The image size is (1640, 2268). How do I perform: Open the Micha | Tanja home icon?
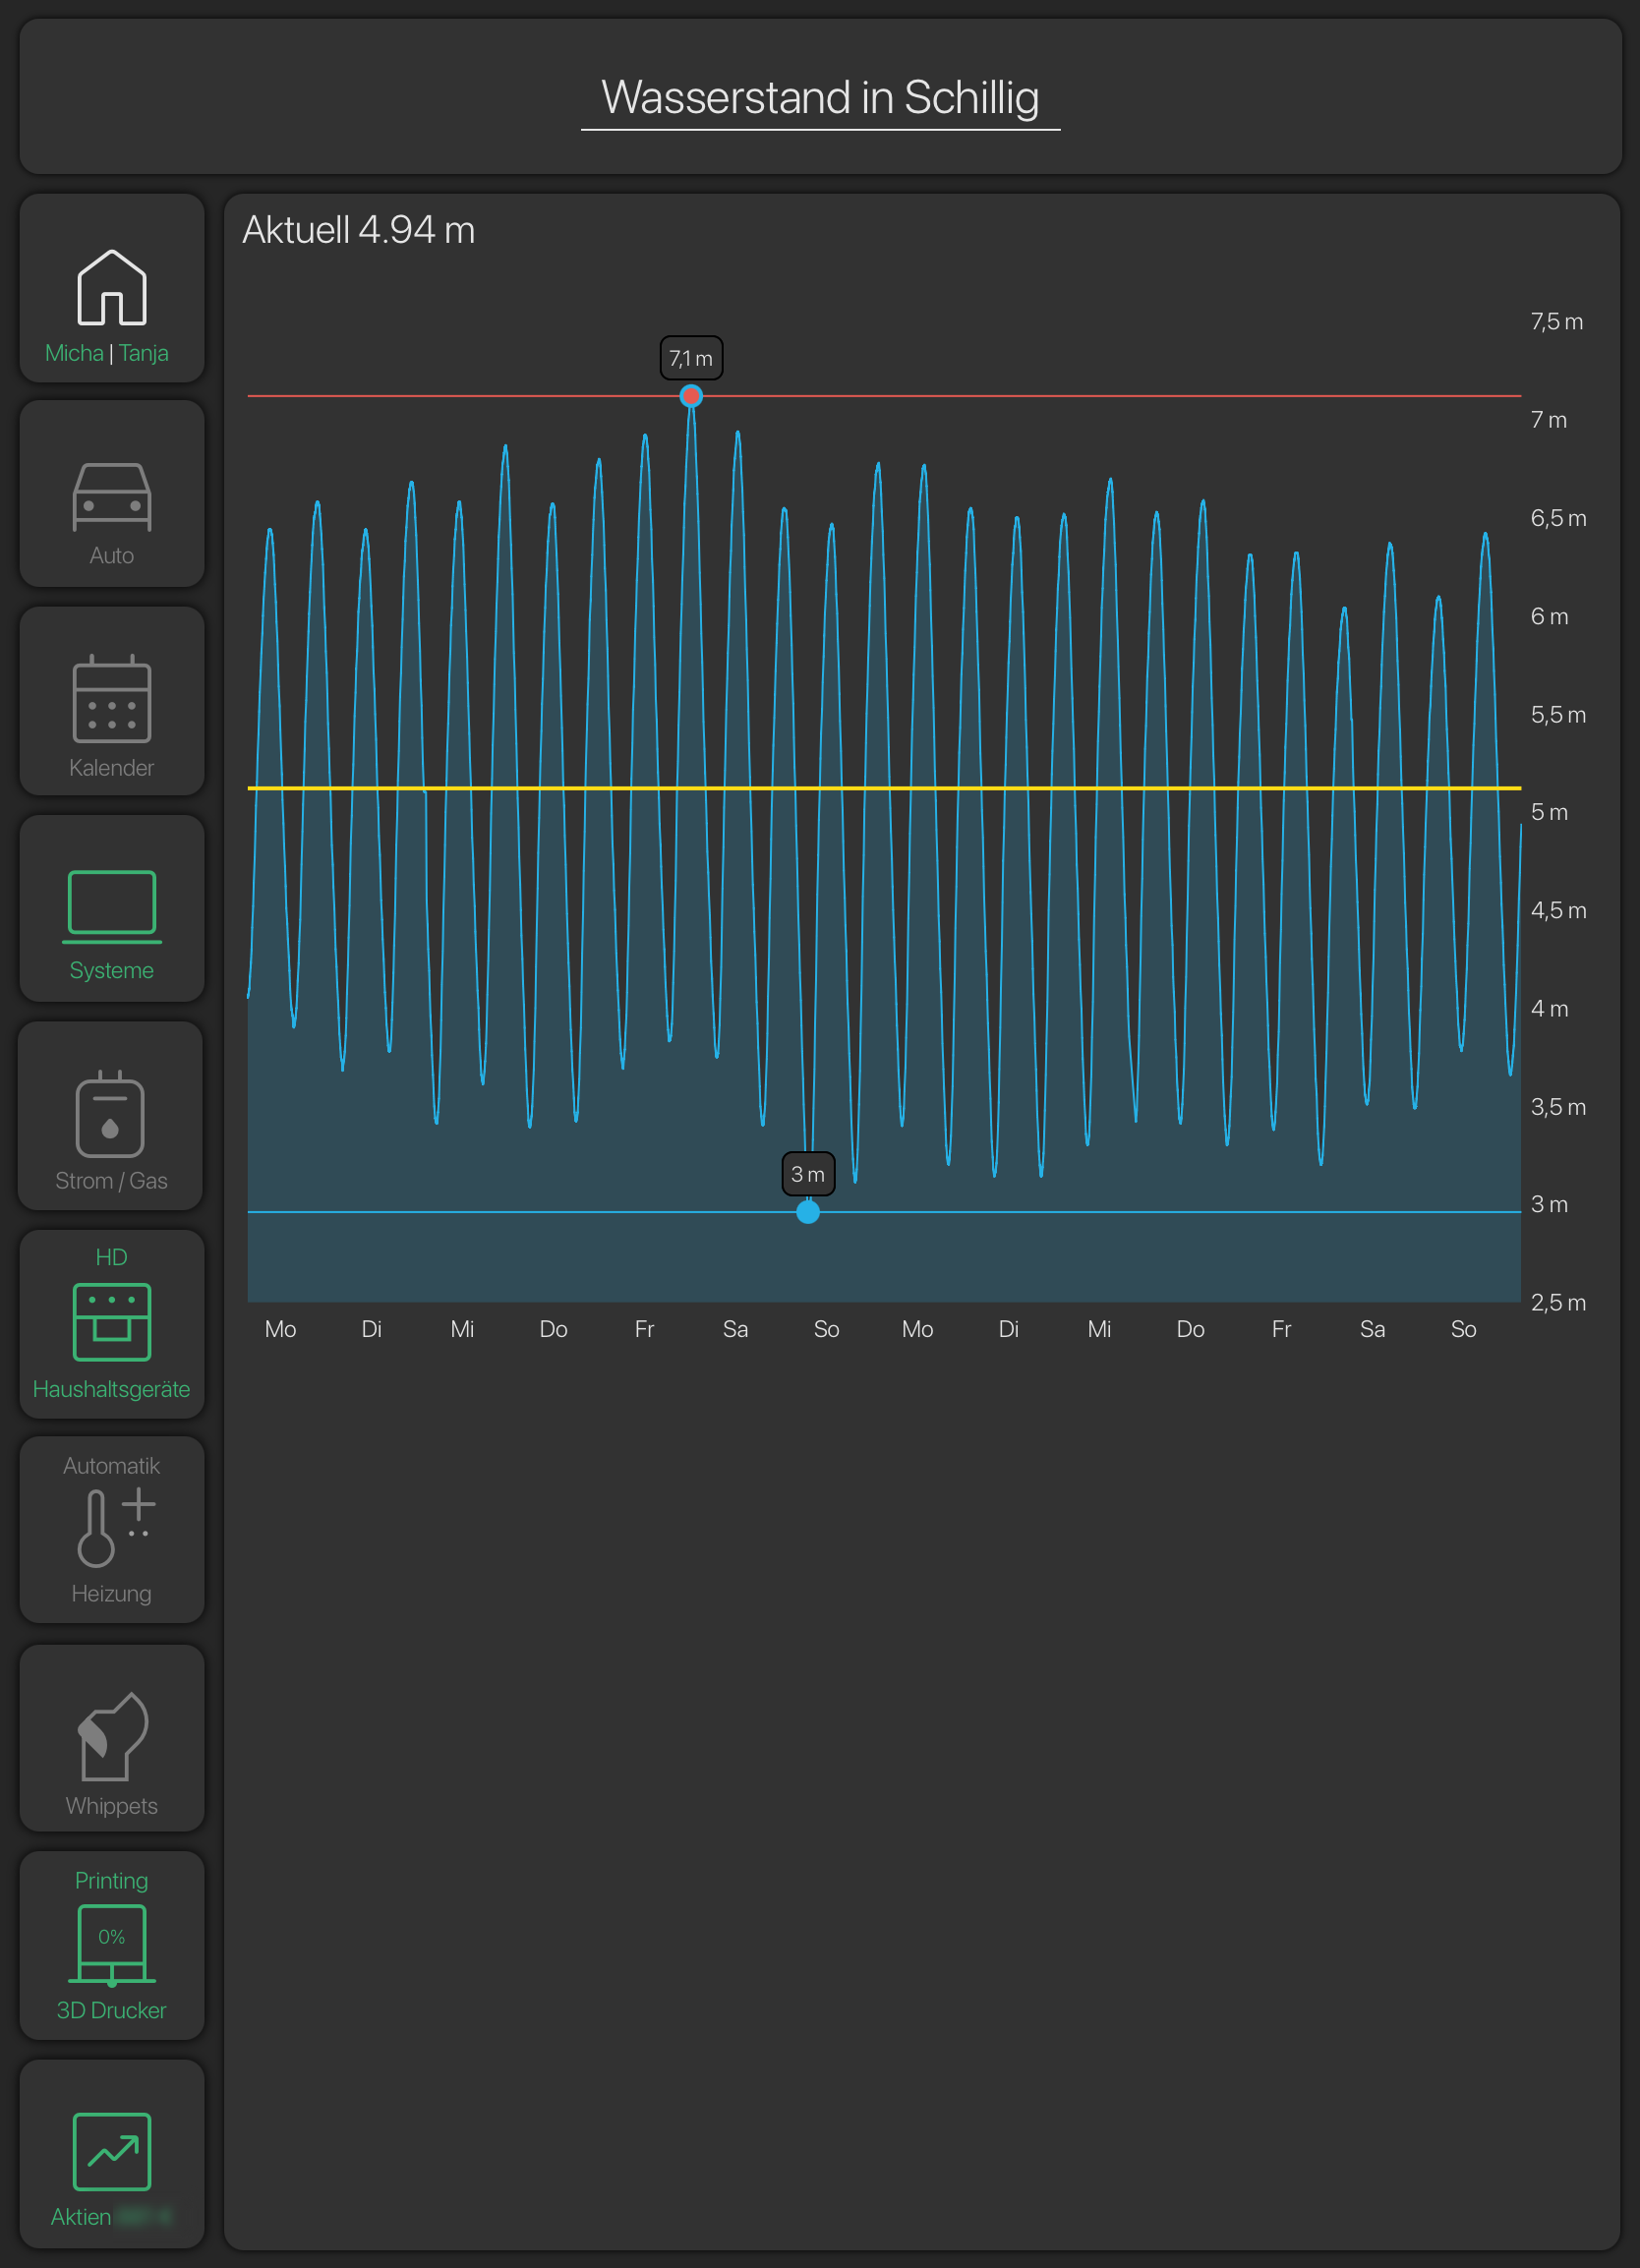point(112,287)
